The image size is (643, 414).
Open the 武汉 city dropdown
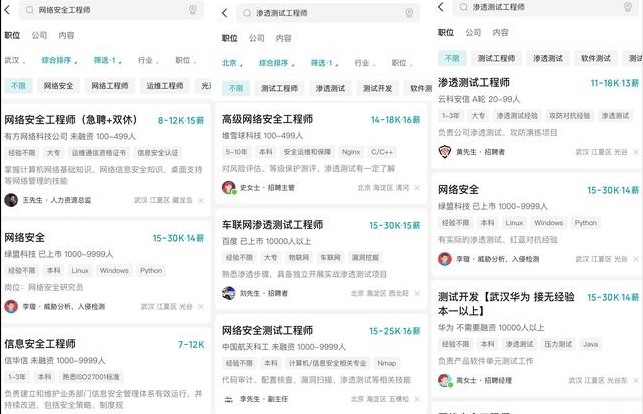(x=14, y=60)
